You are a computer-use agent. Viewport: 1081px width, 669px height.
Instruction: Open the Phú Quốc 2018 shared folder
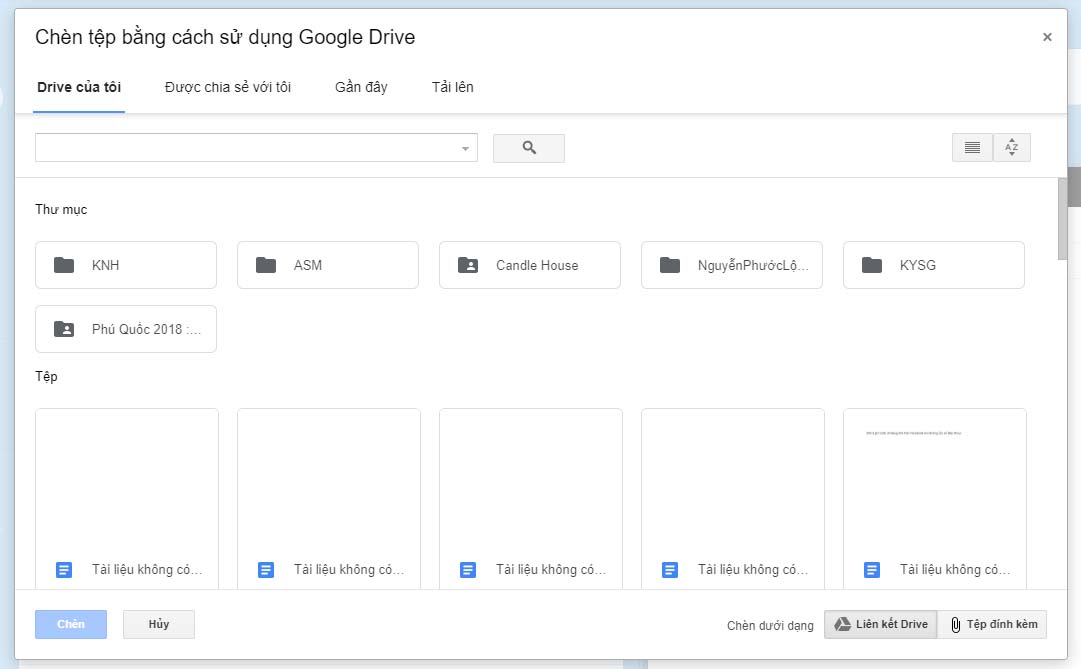(125, 329)
